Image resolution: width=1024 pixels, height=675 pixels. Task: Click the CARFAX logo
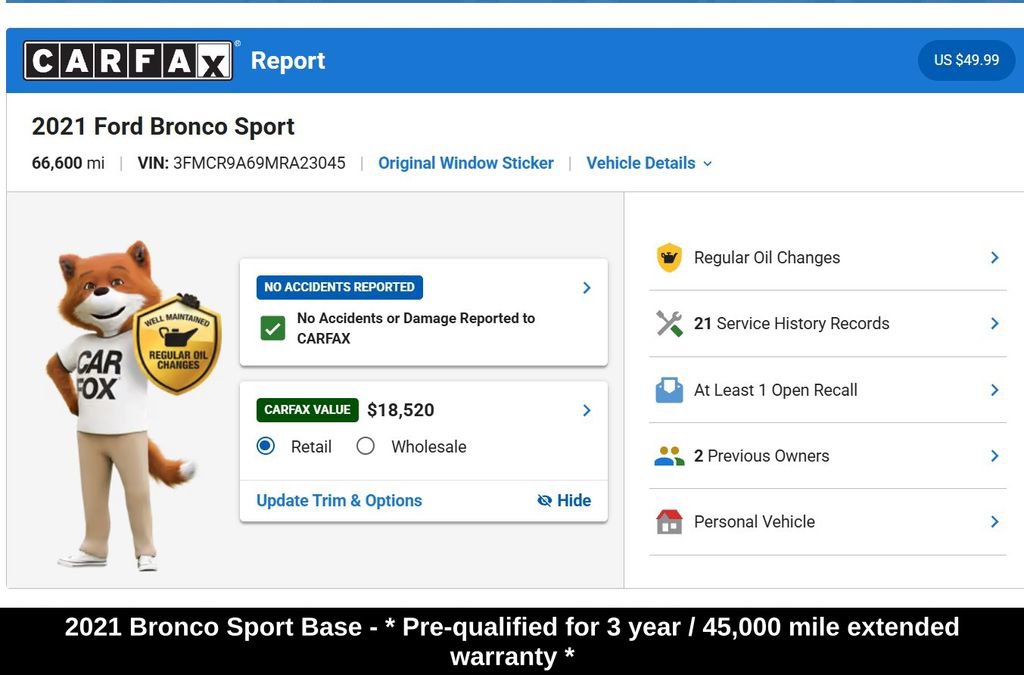128,61
